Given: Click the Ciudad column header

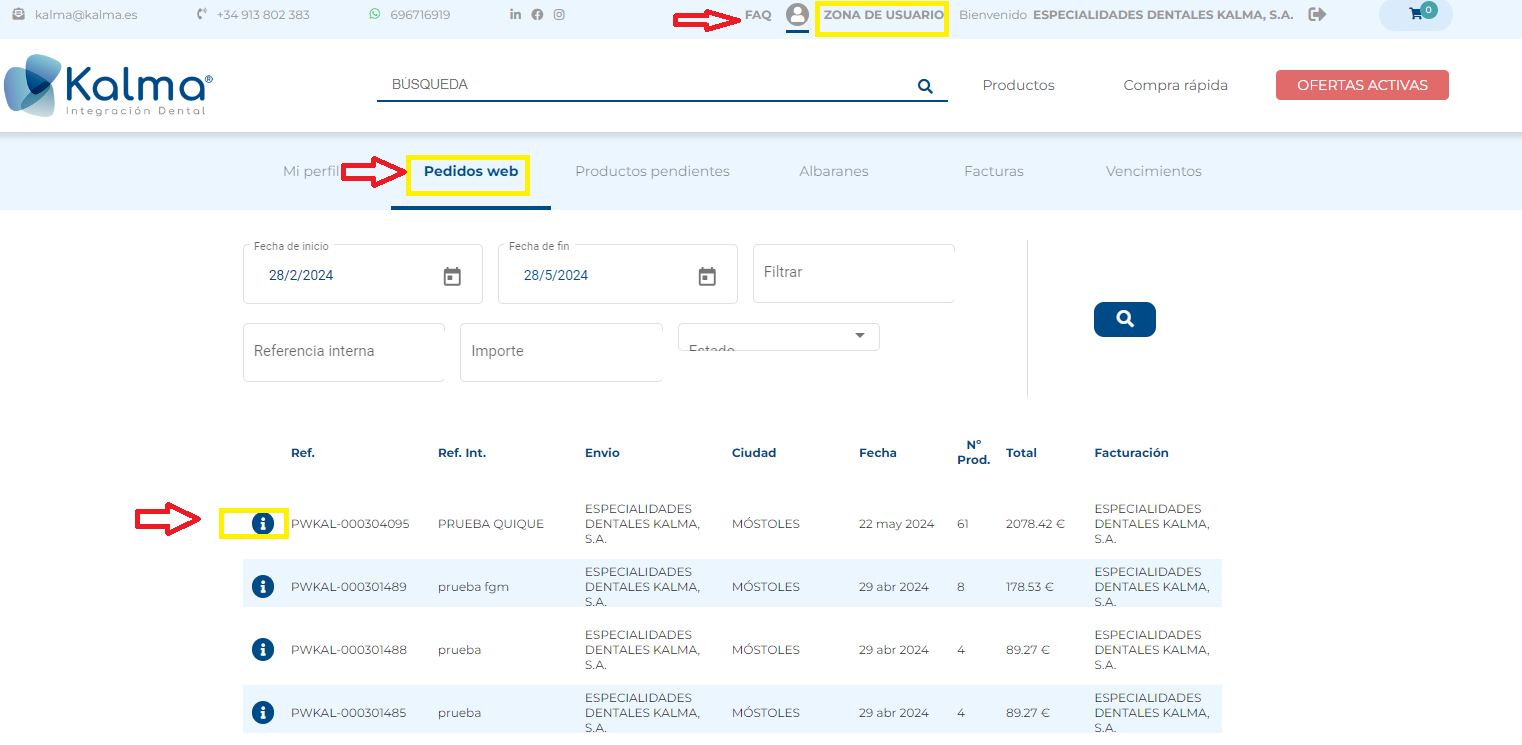Looking at the screenshot, I should [x=754, y=453].
